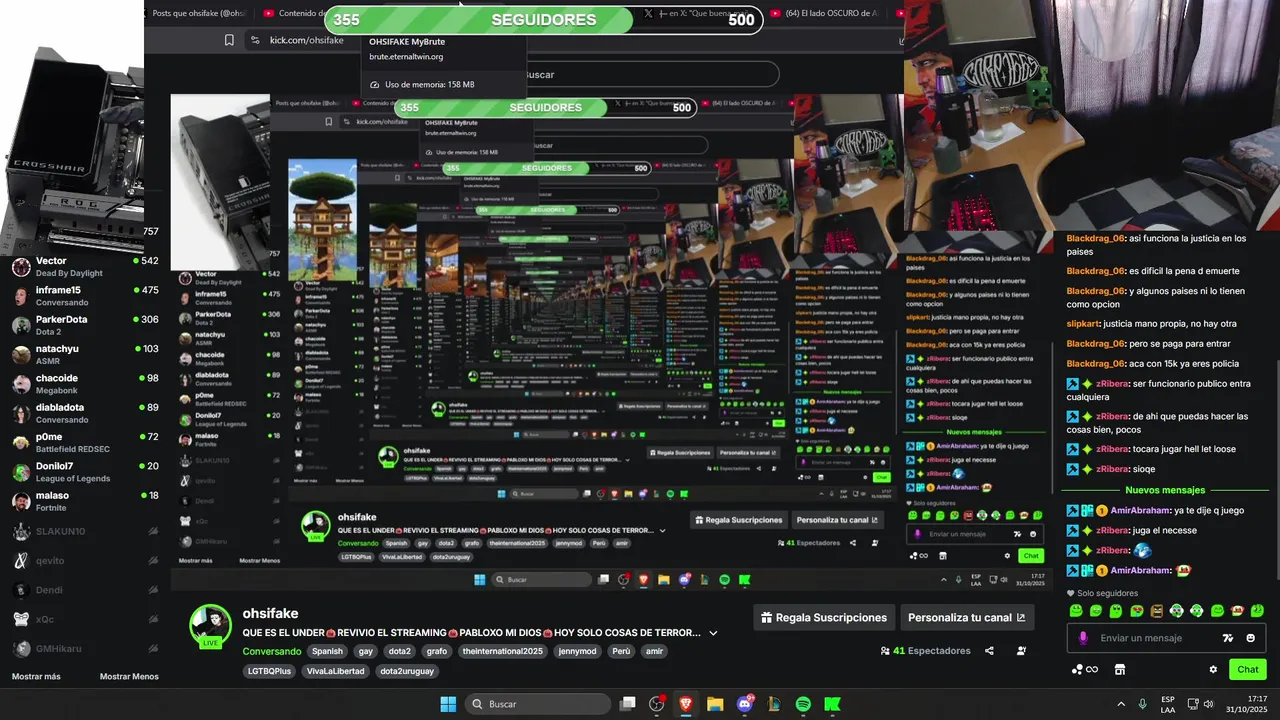
Task: Open p0me's Battlefield REDSEC channel
Action: coord(85,443)
